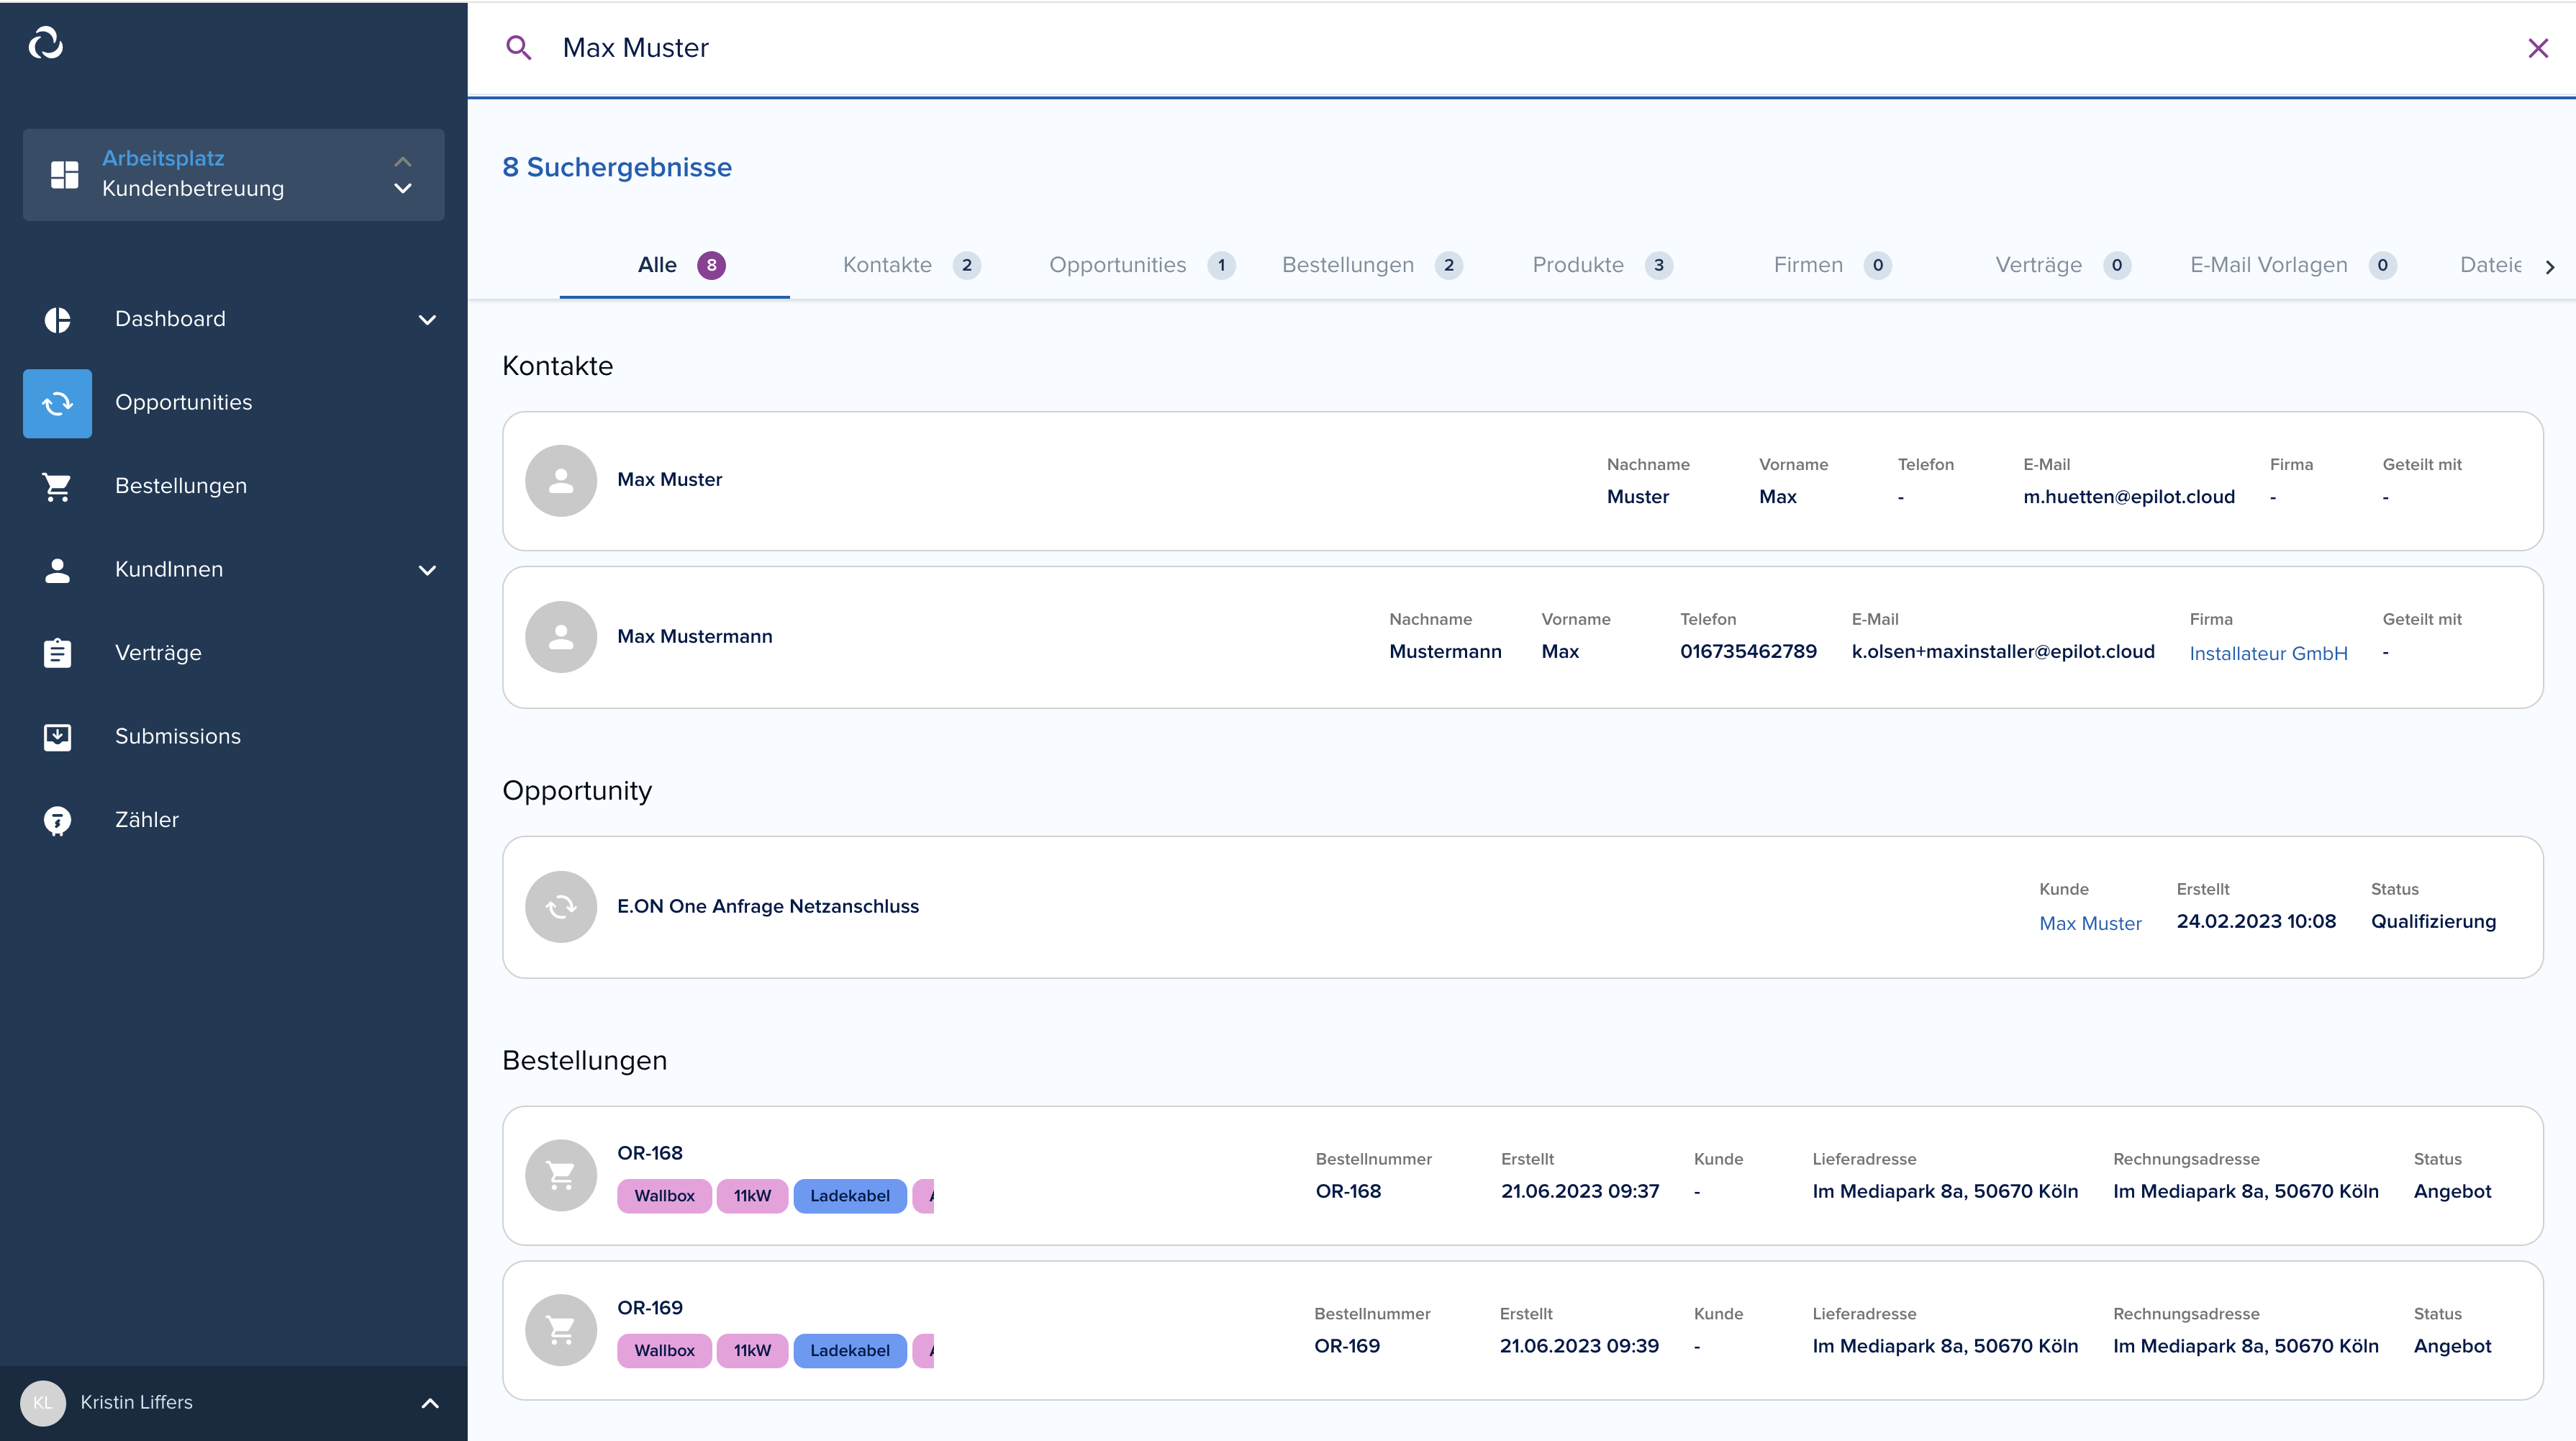
Task: Click the Arbeitsplatz grid icon
Action: pos(65,174)
